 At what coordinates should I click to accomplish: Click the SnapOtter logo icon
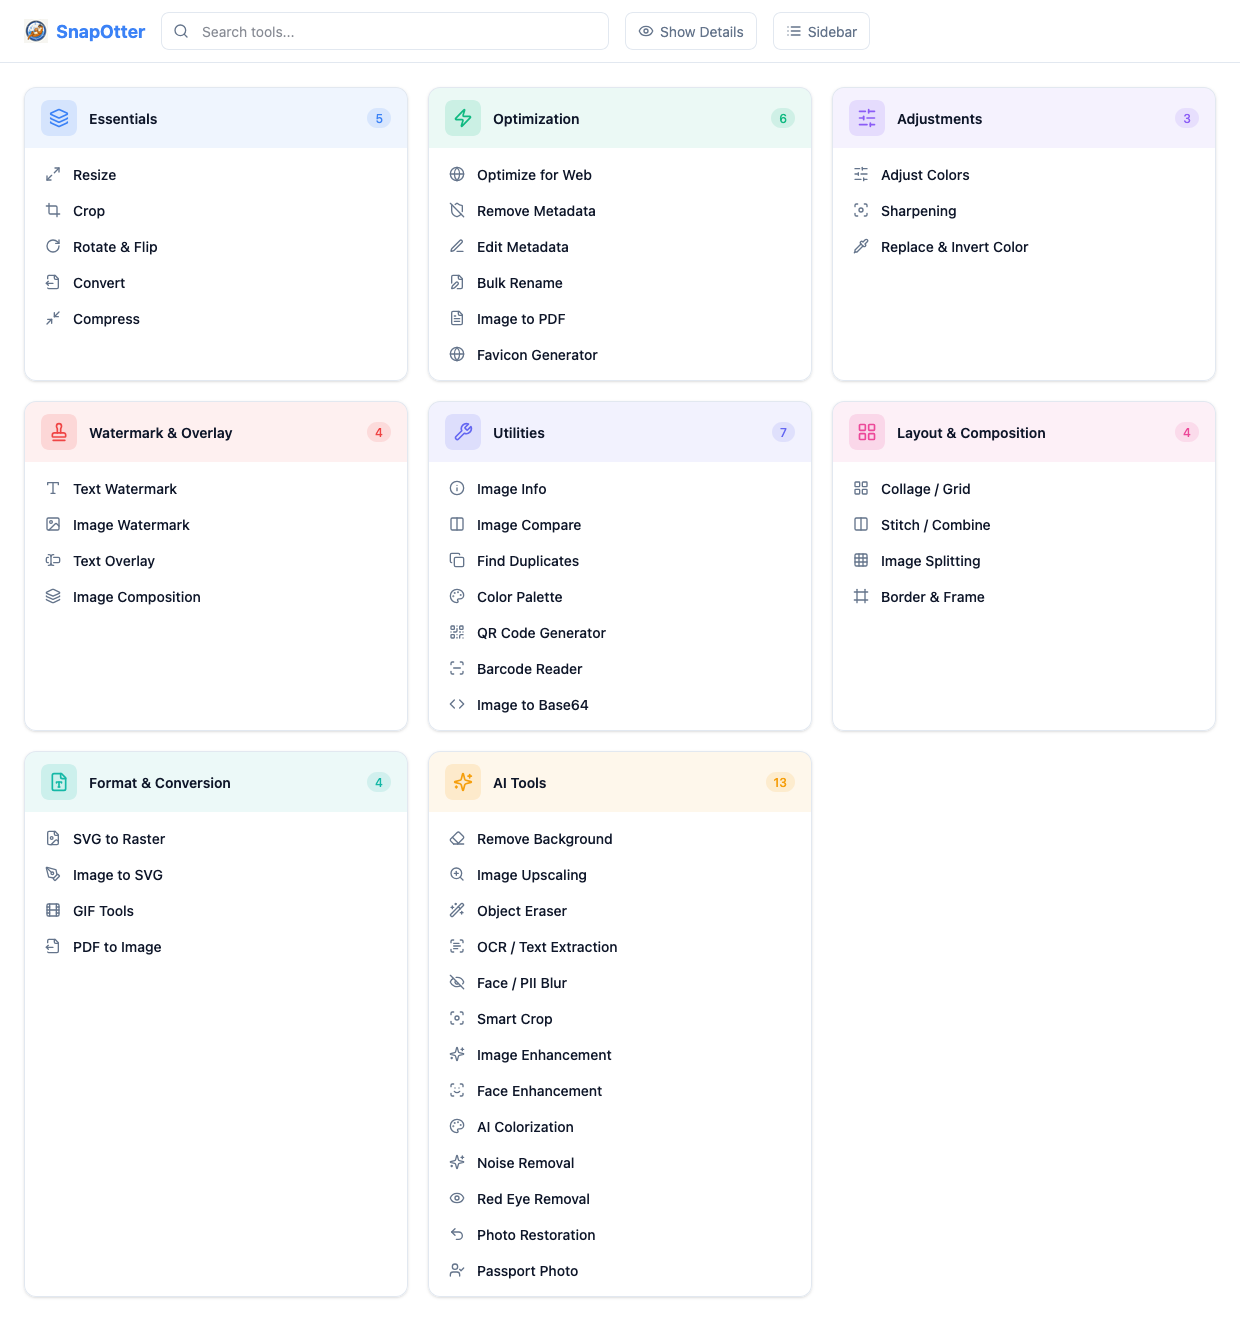[36, 31]
